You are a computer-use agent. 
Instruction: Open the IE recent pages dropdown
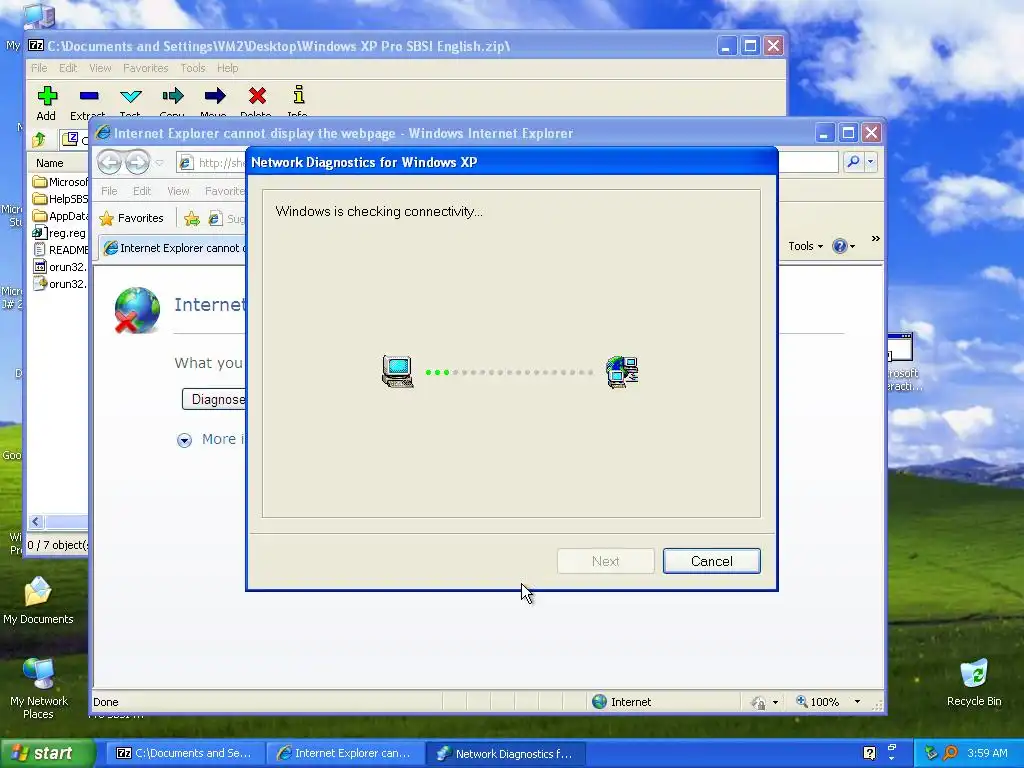point(159,163)
